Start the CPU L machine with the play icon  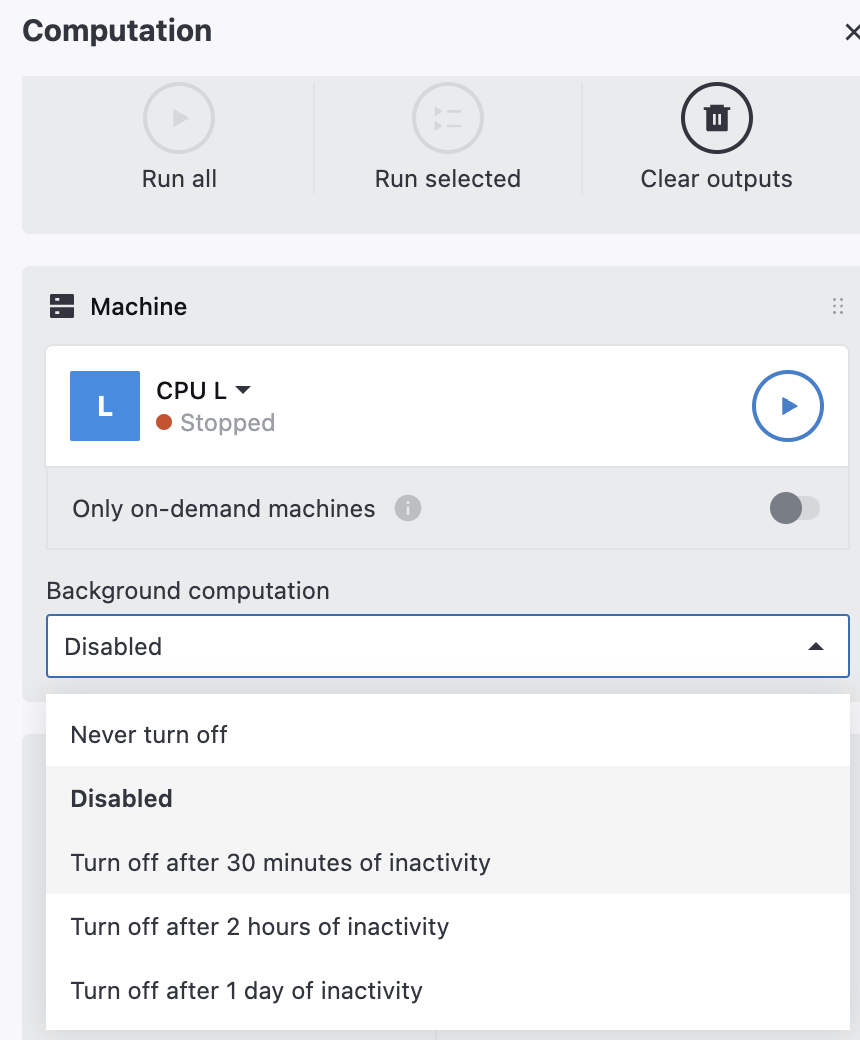(787, 406)
